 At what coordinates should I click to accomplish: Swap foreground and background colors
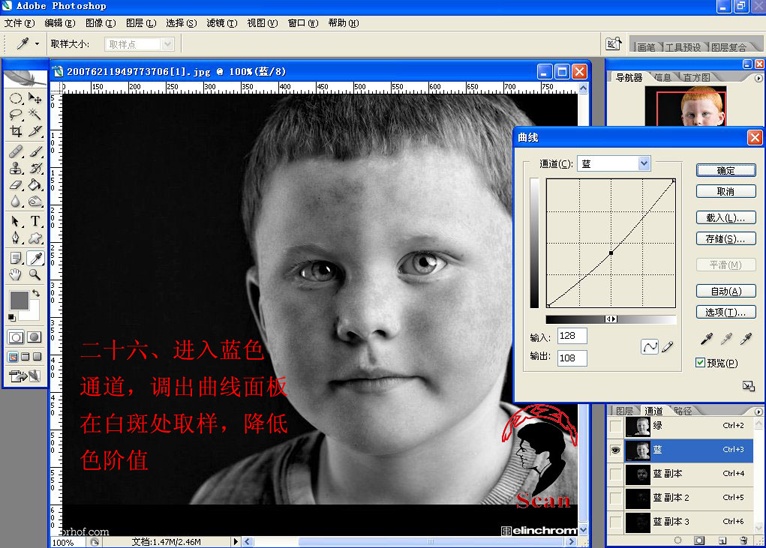[x=36, y=293]
